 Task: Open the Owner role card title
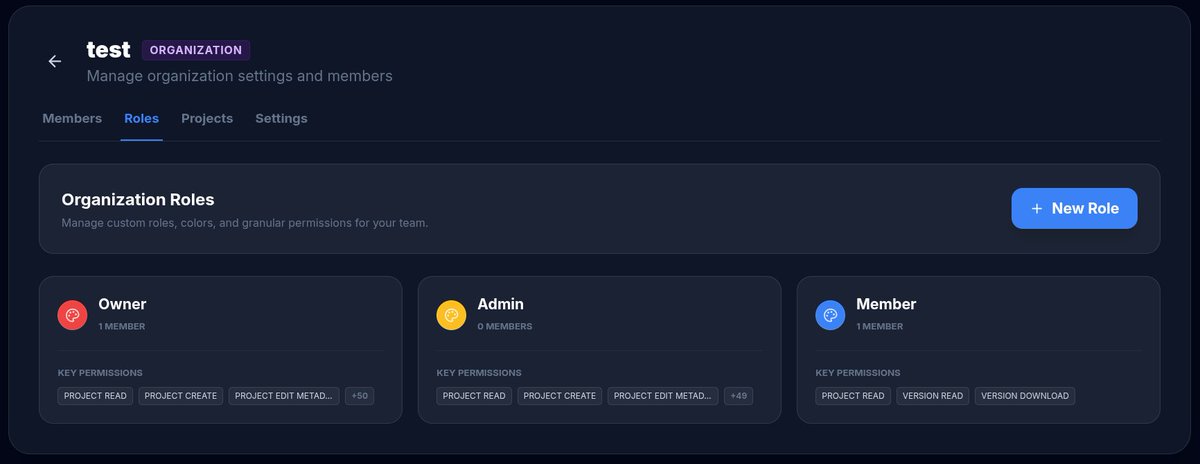pyautogui.click(x=122, y=304)
